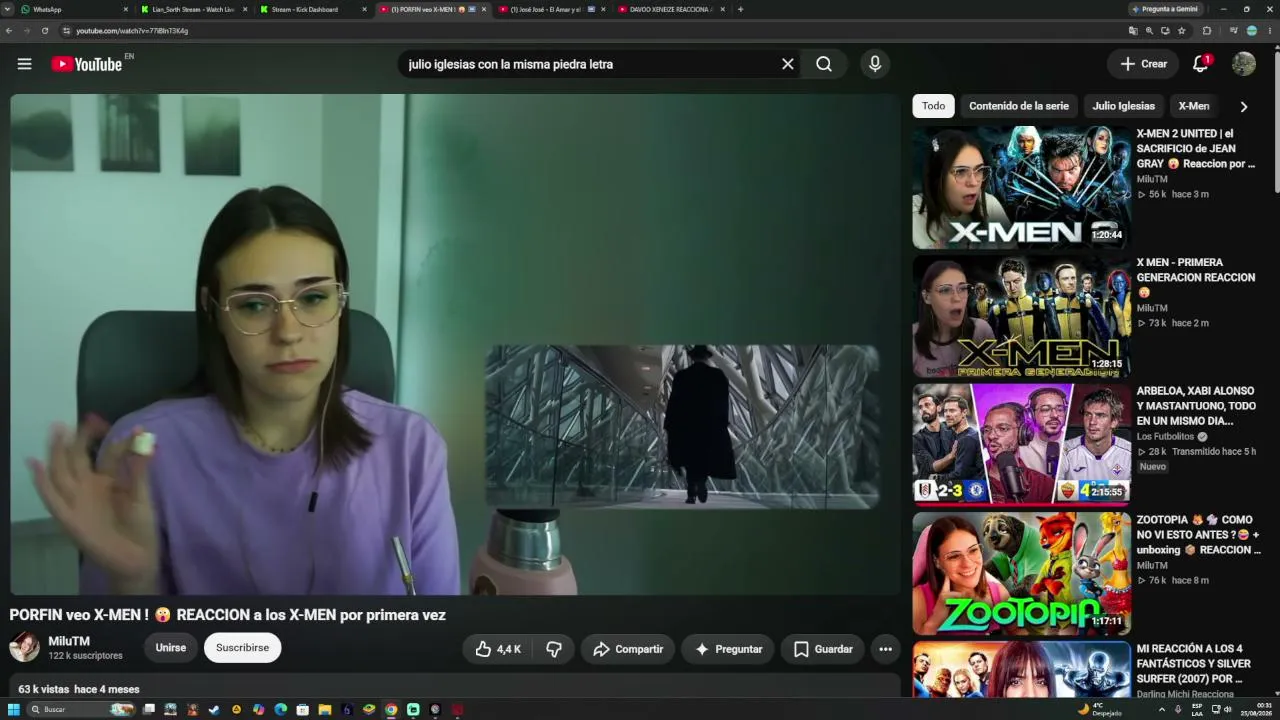This screenshot has width=1280, height=720.
Task: Open the Los Futbolitos channel
Action: coord(1166,437)
